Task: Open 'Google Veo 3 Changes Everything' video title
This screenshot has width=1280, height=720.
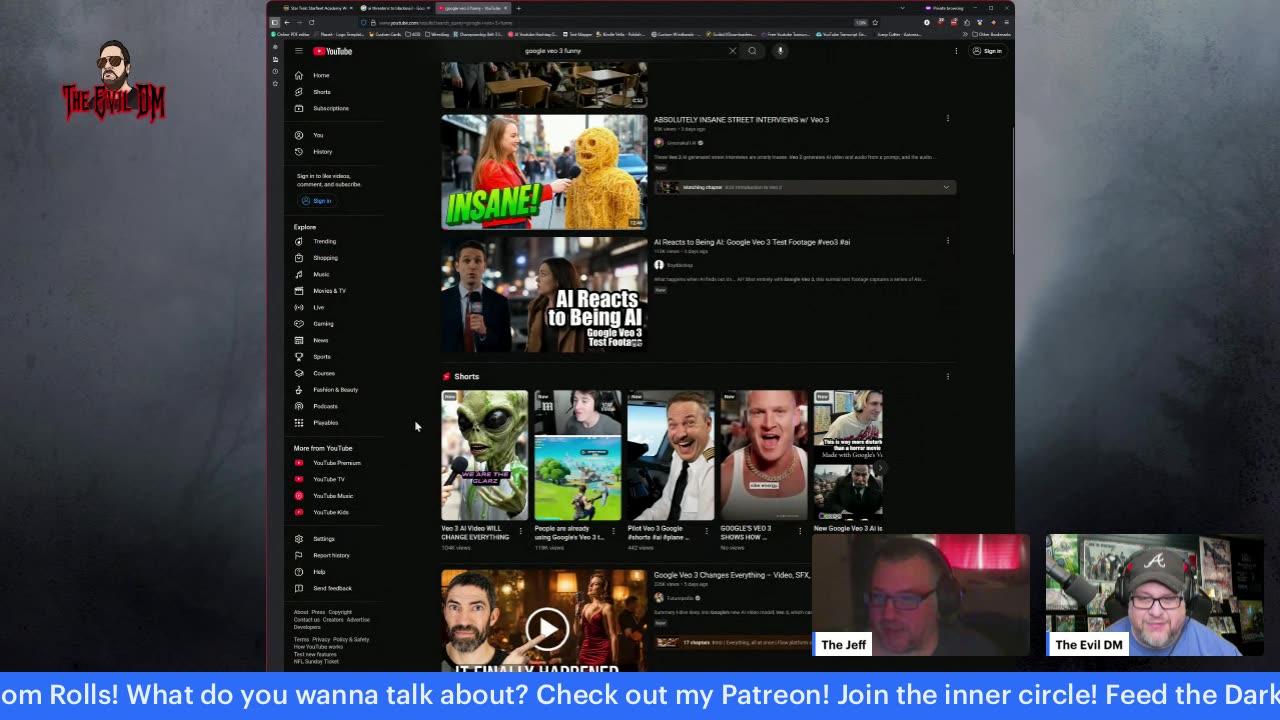Action: point(732,575)
